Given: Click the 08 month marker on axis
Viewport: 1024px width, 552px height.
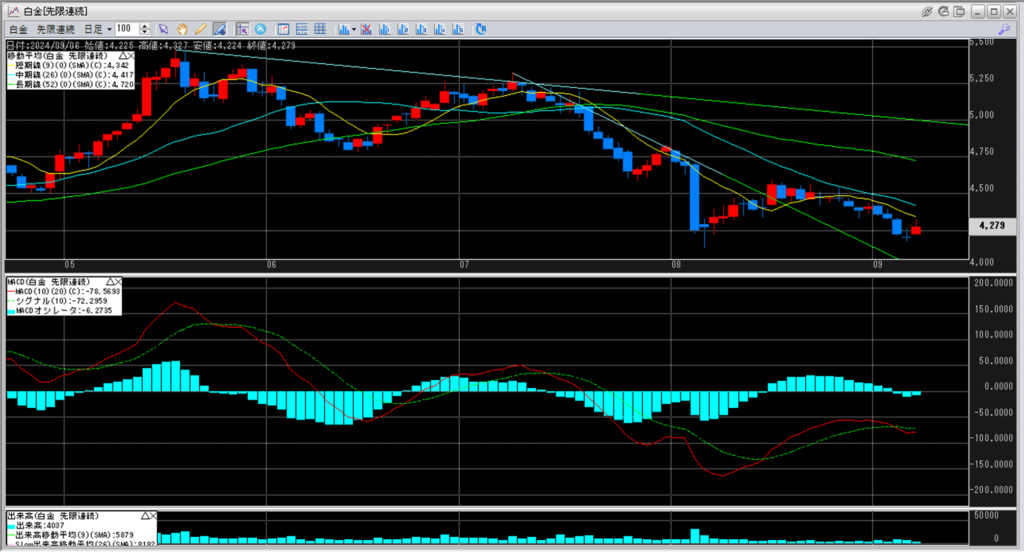Looking at the screenshot, I should pyautogui.click(x=675, y=265).
